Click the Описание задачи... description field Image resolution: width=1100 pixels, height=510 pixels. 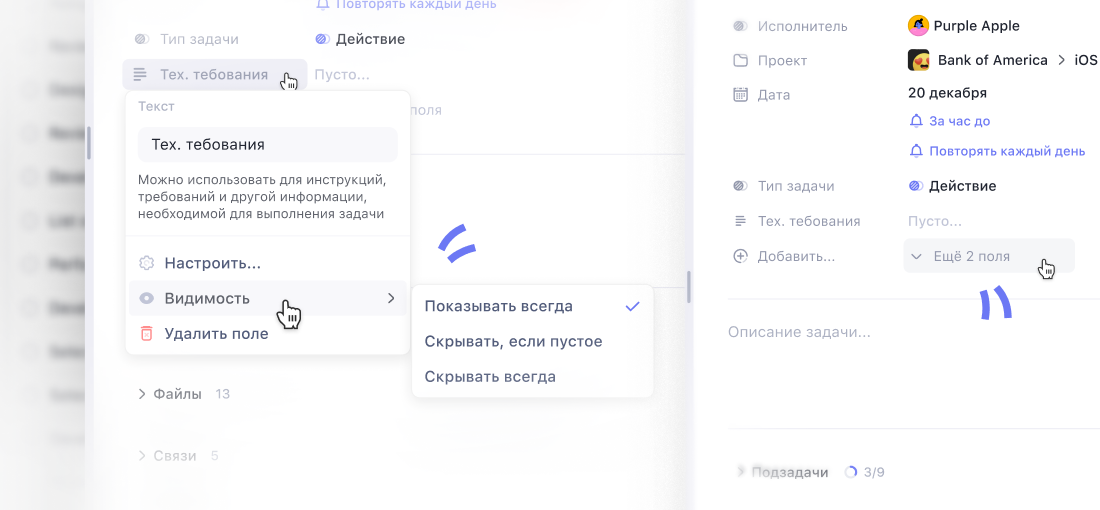pos(799,333)
